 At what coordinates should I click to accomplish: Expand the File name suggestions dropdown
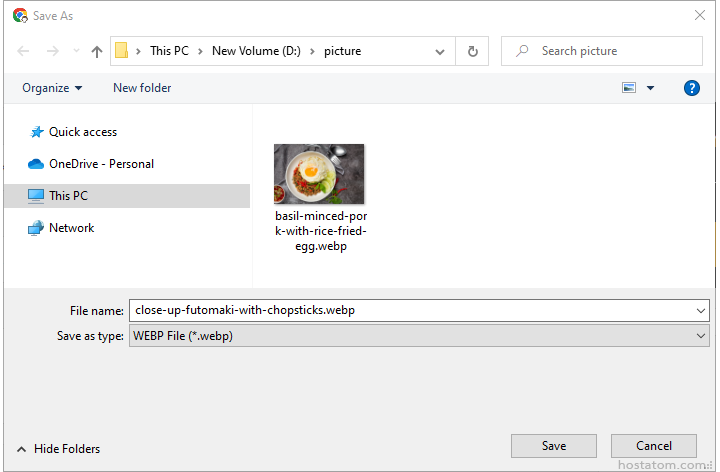[701, 310]
